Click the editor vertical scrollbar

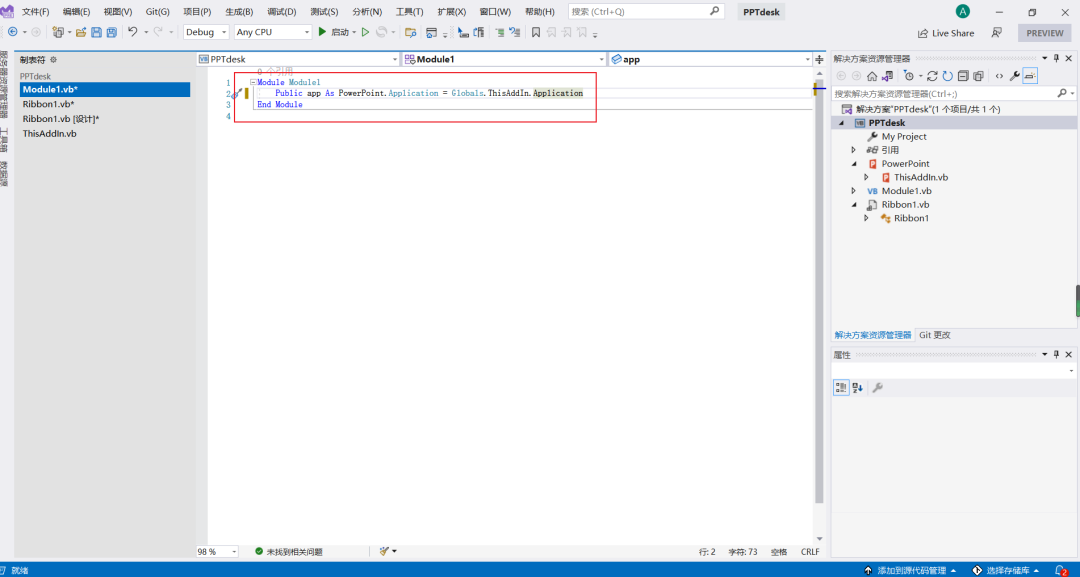[x=819, y=289]
